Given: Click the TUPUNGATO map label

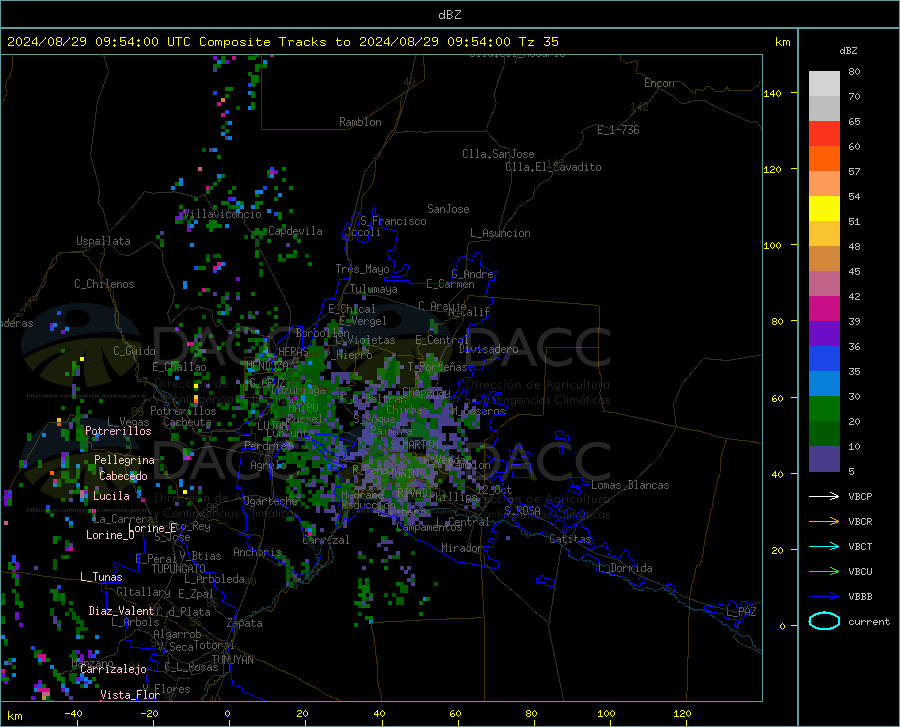Looking at the screenshot, I should [179, 568].
